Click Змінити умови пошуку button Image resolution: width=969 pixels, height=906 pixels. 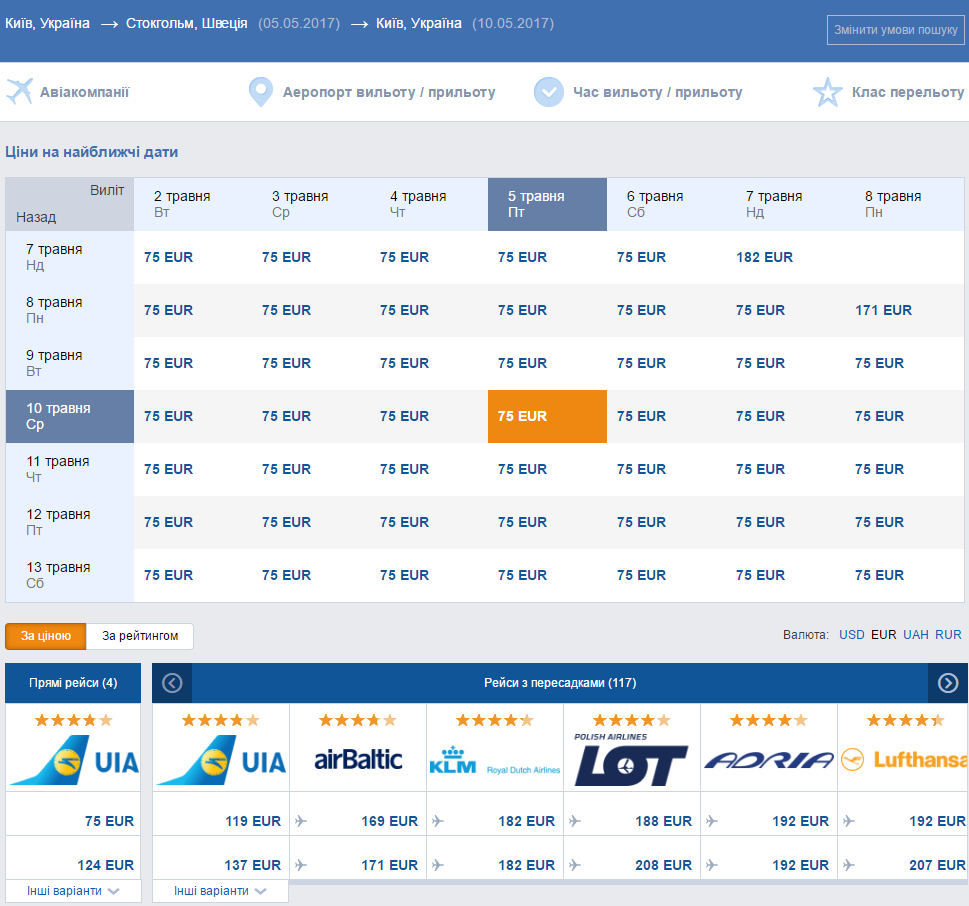click(x=895, y=30)
